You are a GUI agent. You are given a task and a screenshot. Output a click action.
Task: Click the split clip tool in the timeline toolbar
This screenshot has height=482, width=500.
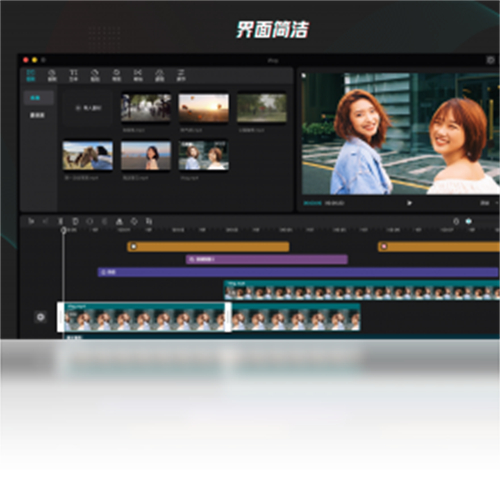(x=61, y=221)
